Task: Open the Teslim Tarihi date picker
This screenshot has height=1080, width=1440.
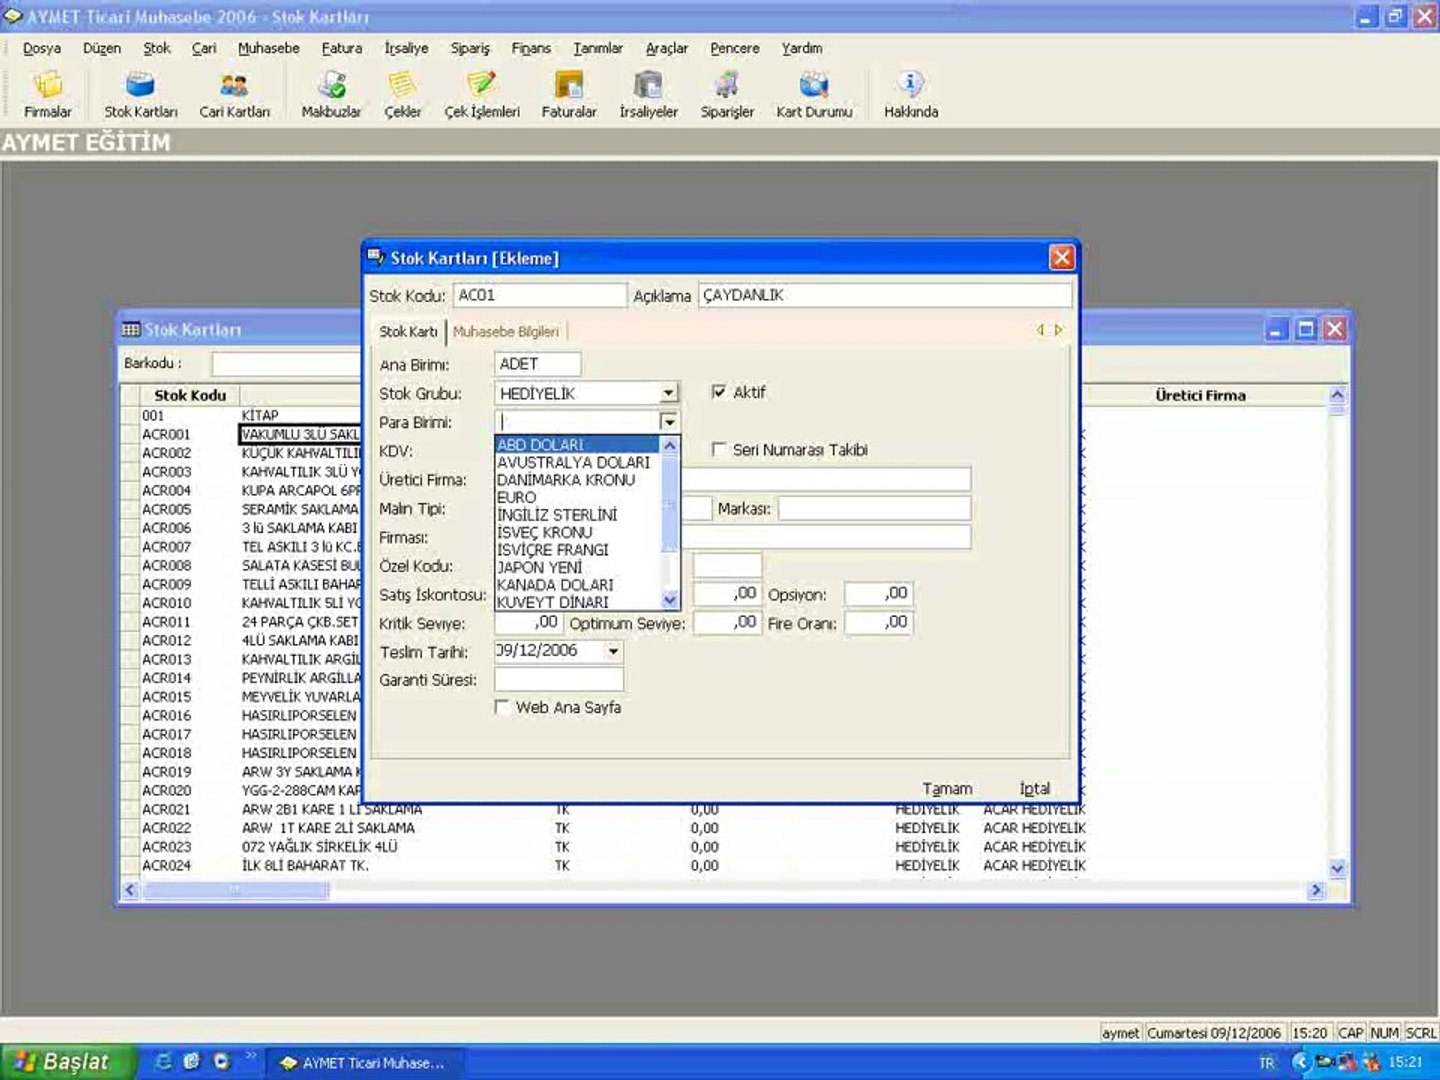Action: coord(613,651)
